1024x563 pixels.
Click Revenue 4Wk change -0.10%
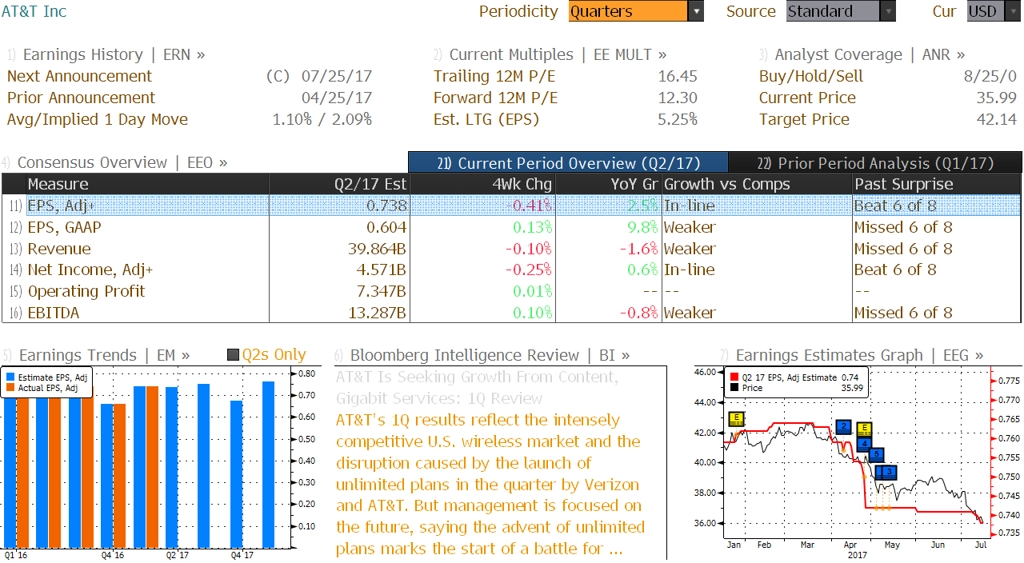[528, 248]
